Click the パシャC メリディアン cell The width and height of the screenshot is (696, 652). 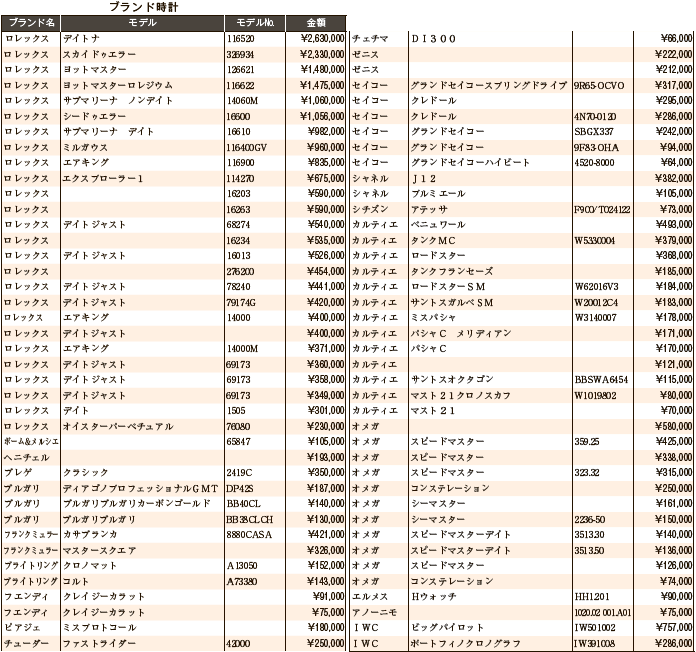[x=461, y=333]
